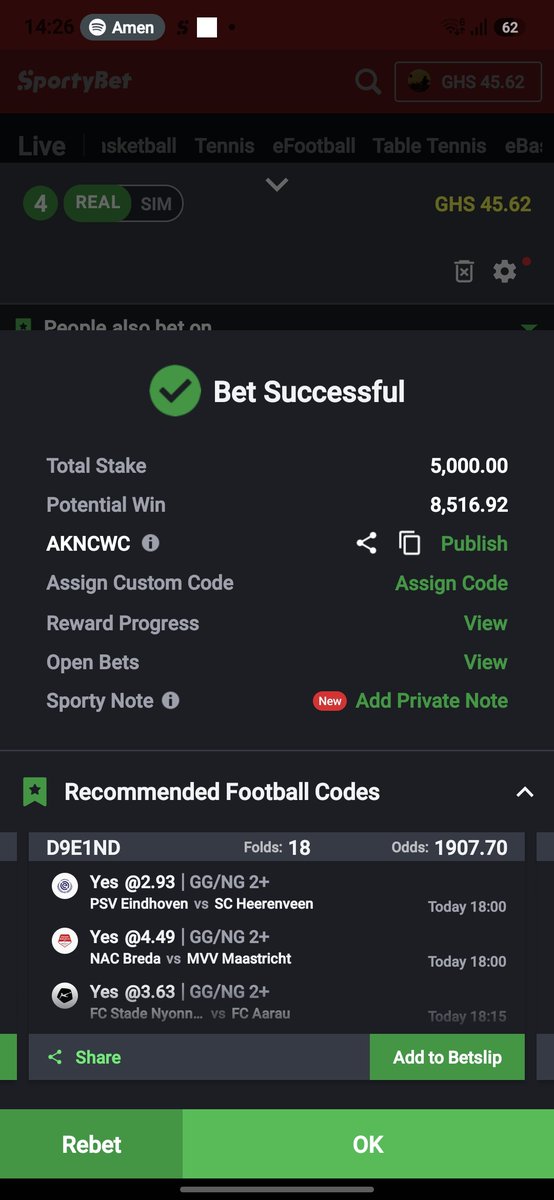
Task: Open the info icon beside AKNCWC
Action: point(150,543)
